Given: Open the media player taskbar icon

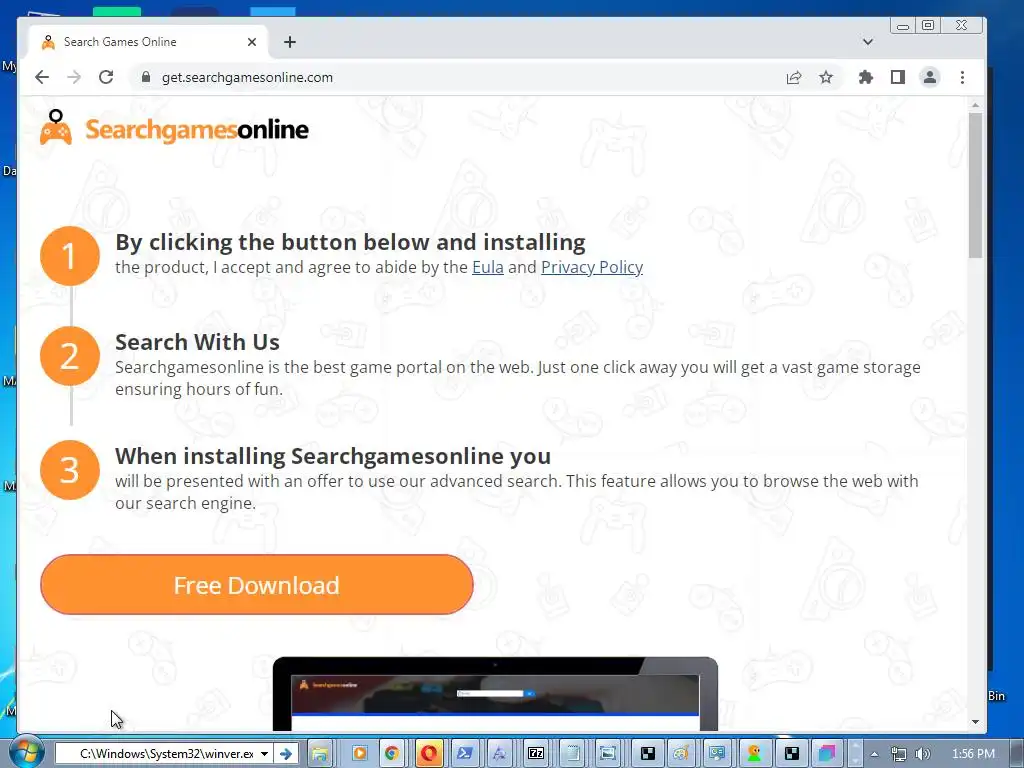Looking at the screenshot, I should [359, 754].
